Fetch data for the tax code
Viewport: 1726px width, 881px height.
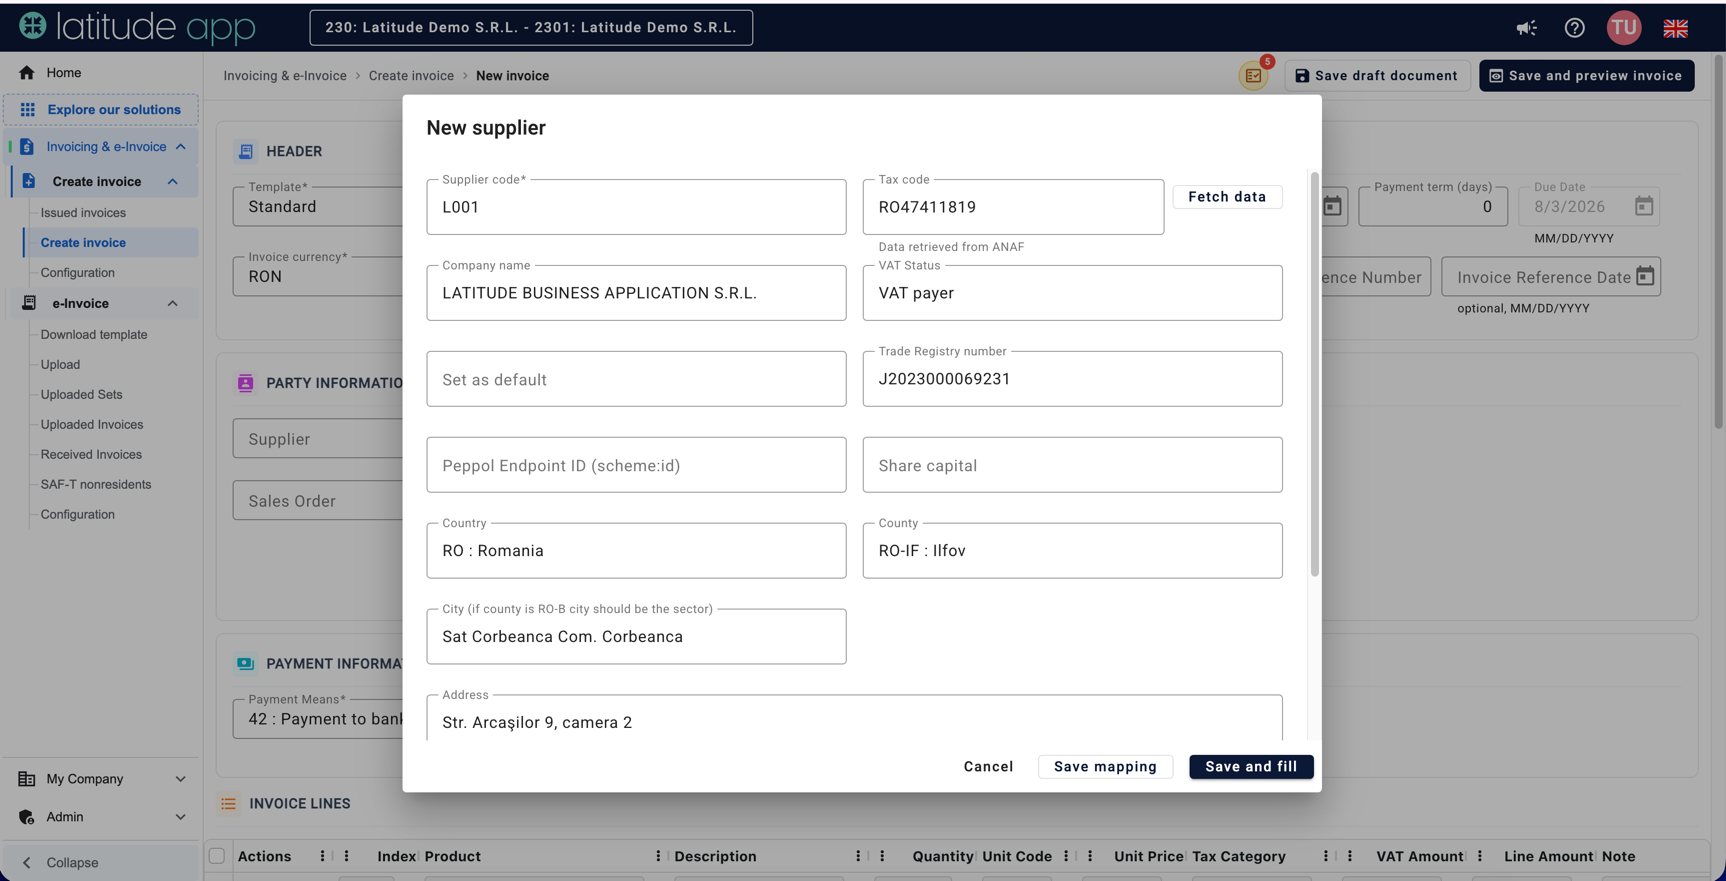pyautogui.click(x=1227, y=197)
